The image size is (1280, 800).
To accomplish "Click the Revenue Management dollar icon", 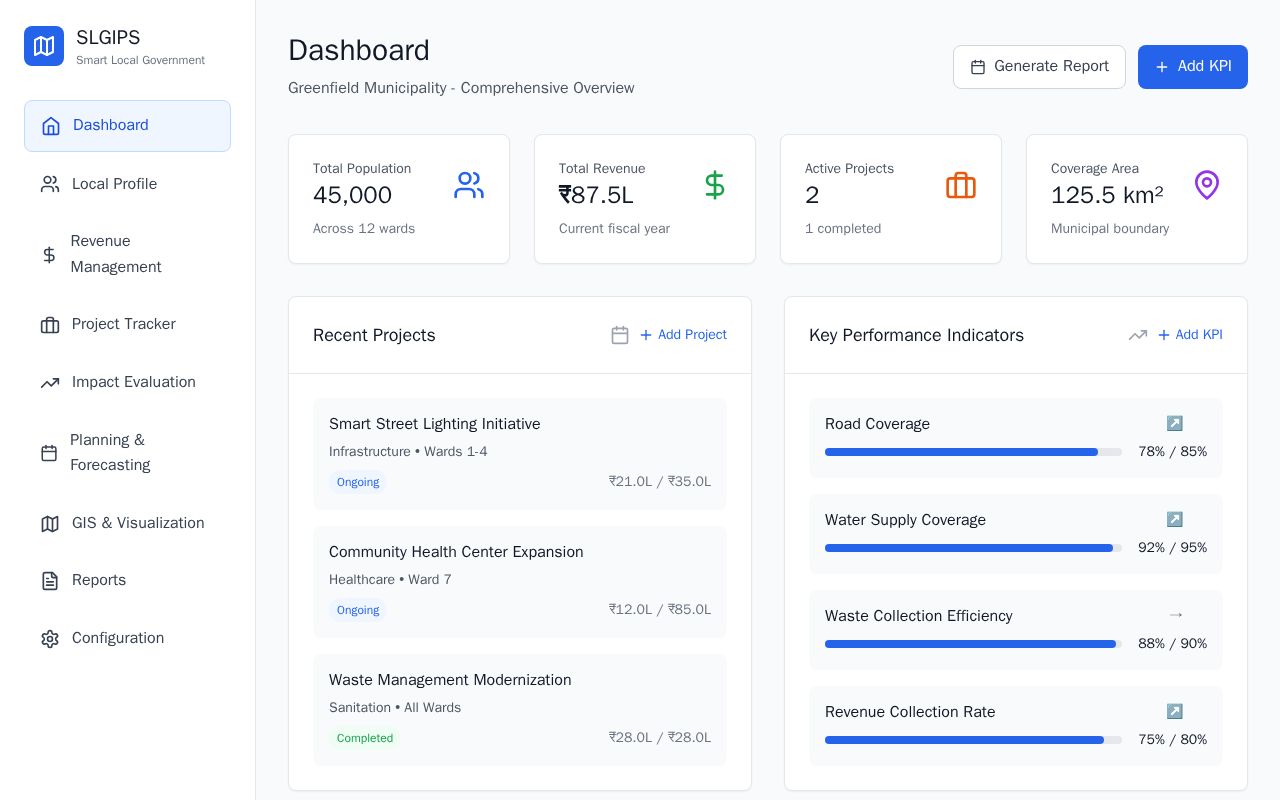I will click(49, 255).
